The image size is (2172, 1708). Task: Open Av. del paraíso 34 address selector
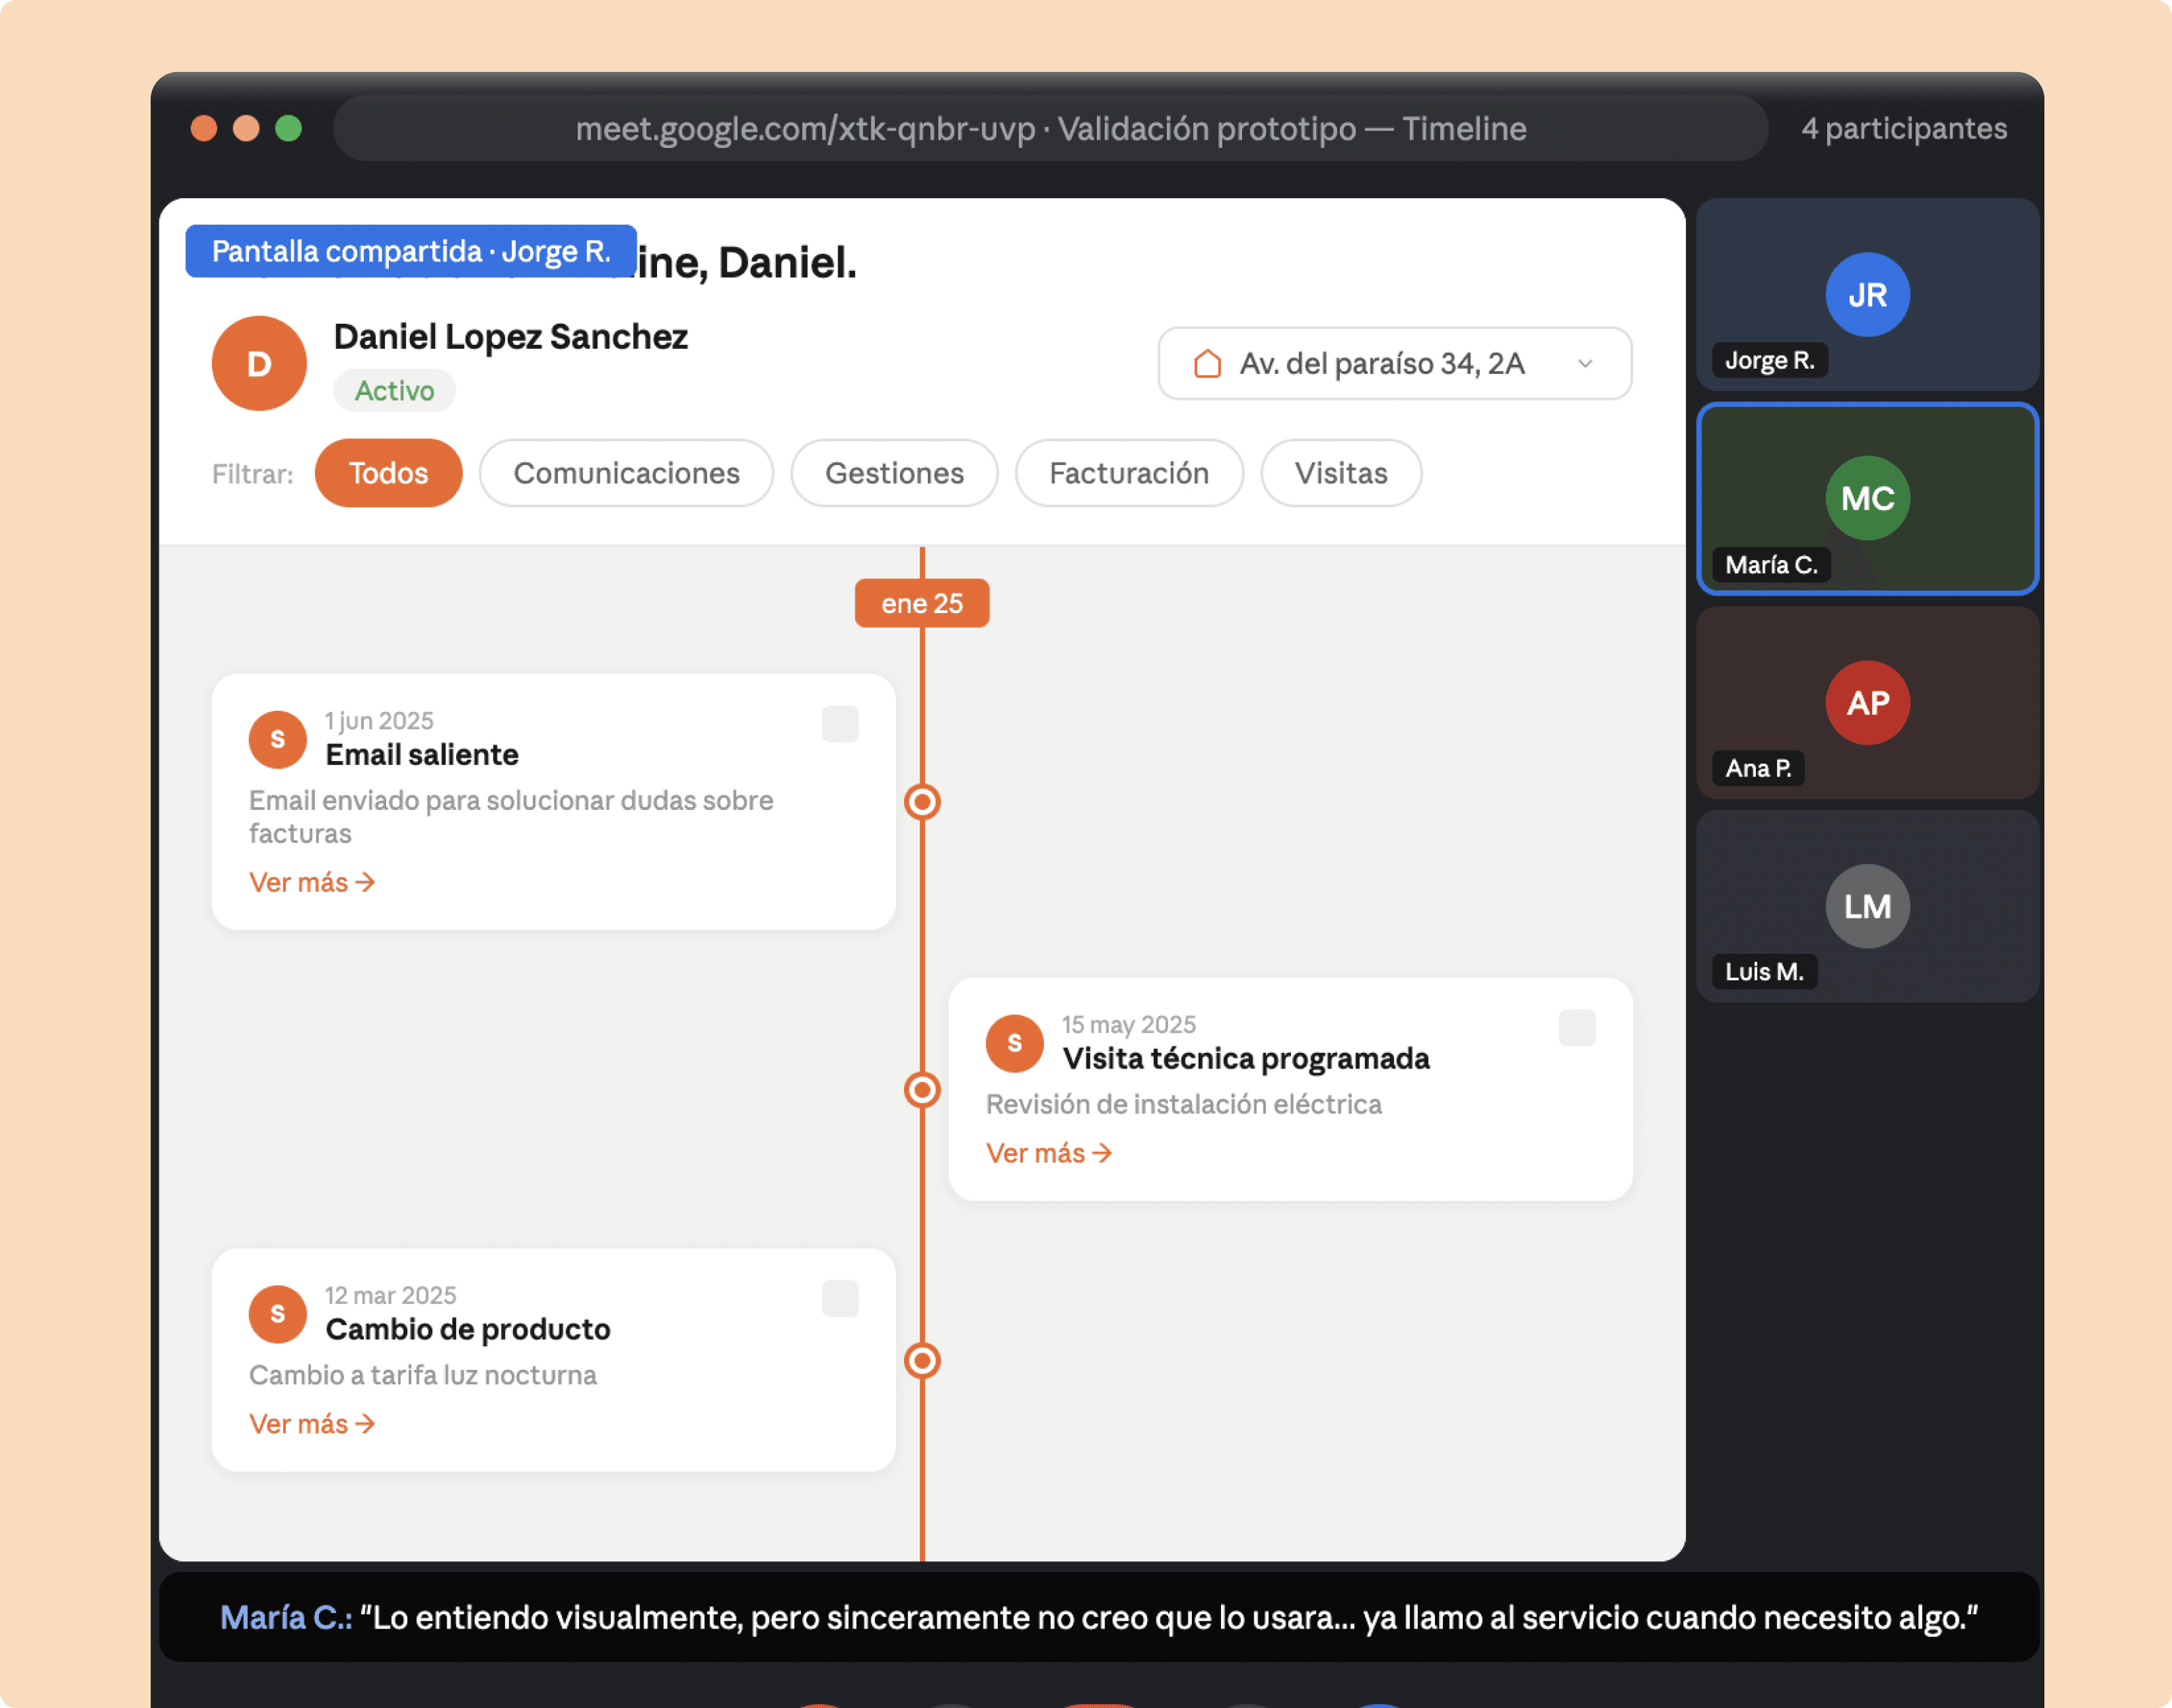(x=1381, y=363)
